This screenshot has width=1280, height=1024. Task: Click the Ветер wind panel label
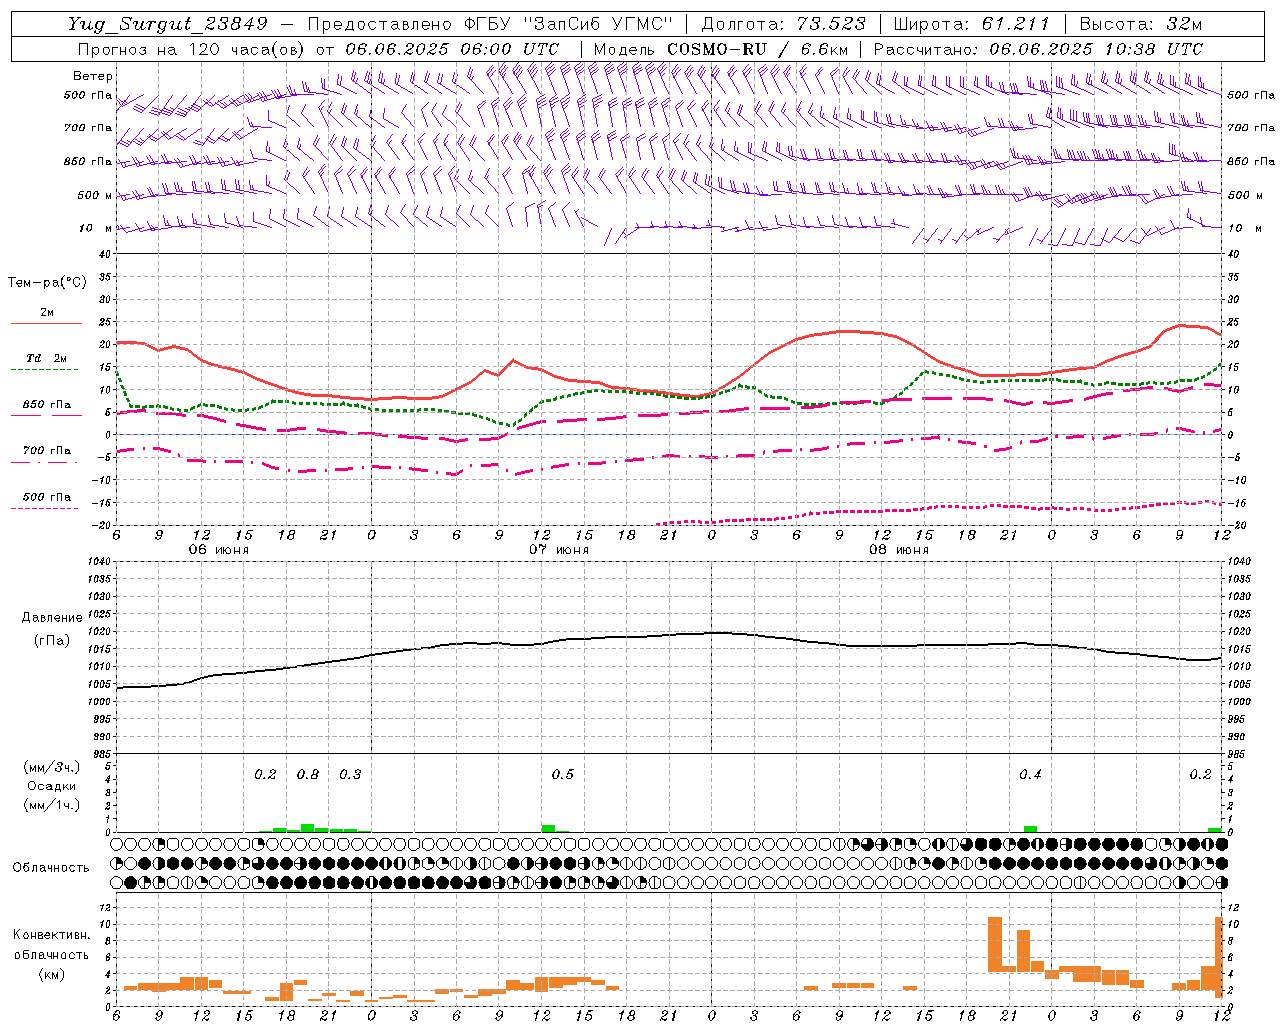pyautogui.click(x=93, y=76)
